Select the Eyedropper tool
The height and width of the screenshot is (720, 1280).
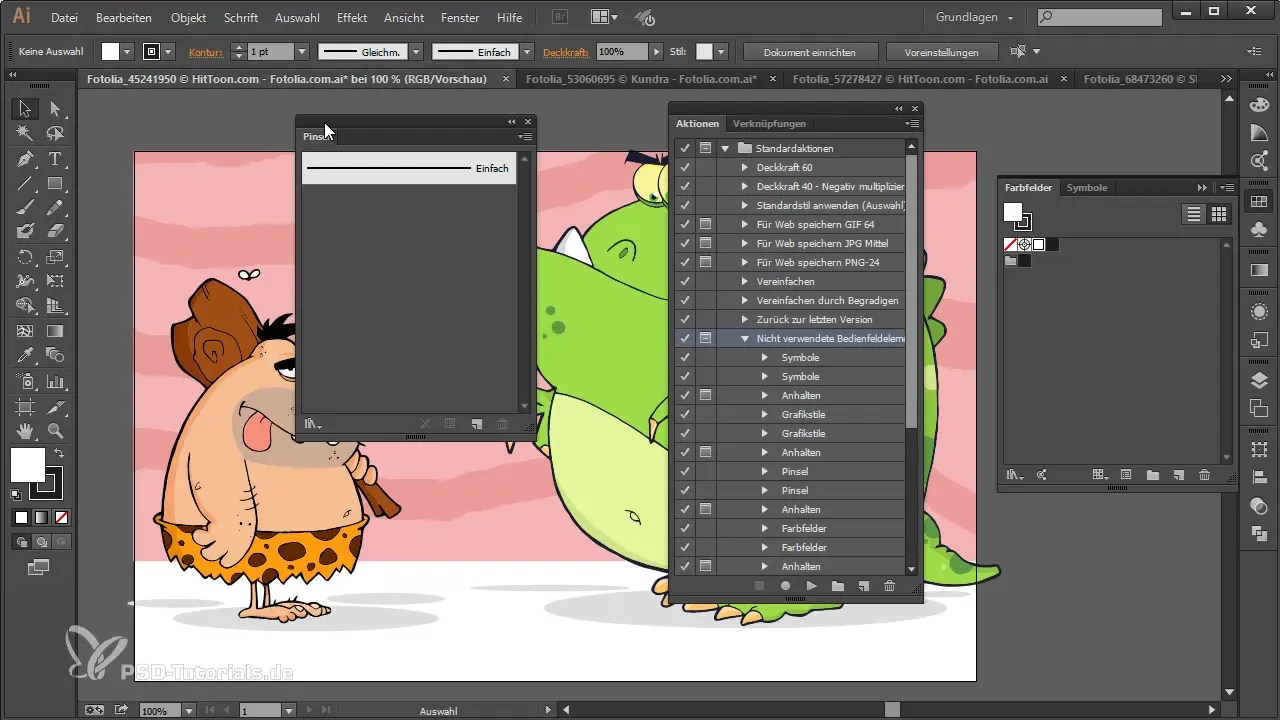pyautogui.click(x=26, y=355)
